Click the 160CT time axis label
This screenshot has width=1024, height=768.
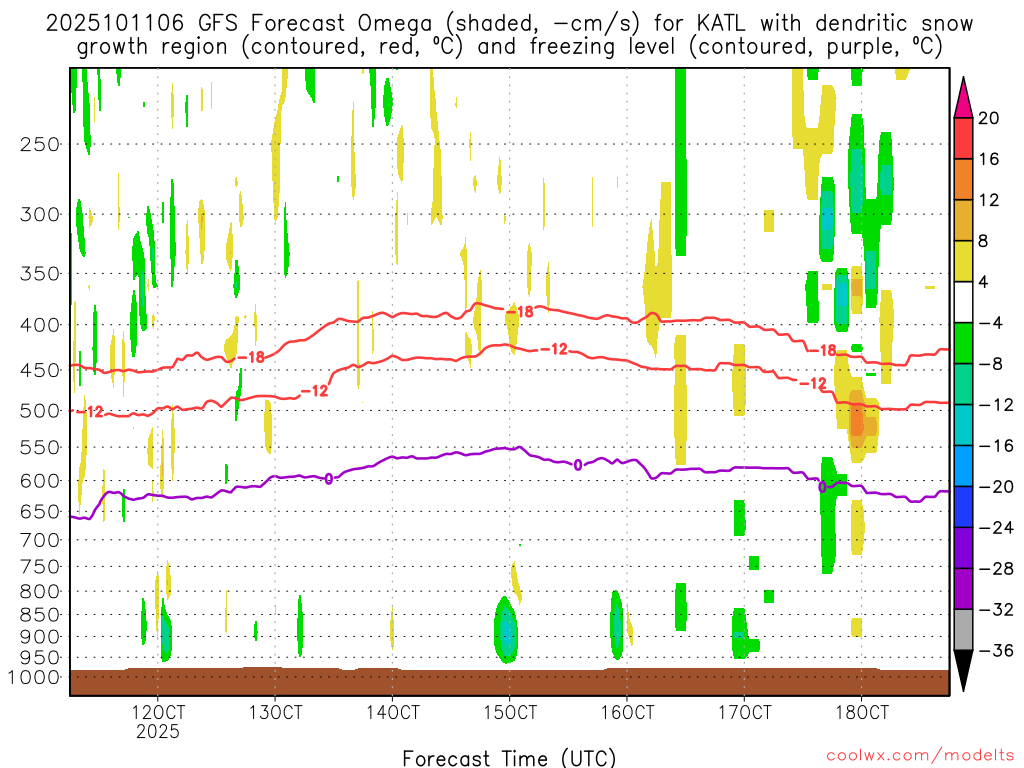point(627,712)
